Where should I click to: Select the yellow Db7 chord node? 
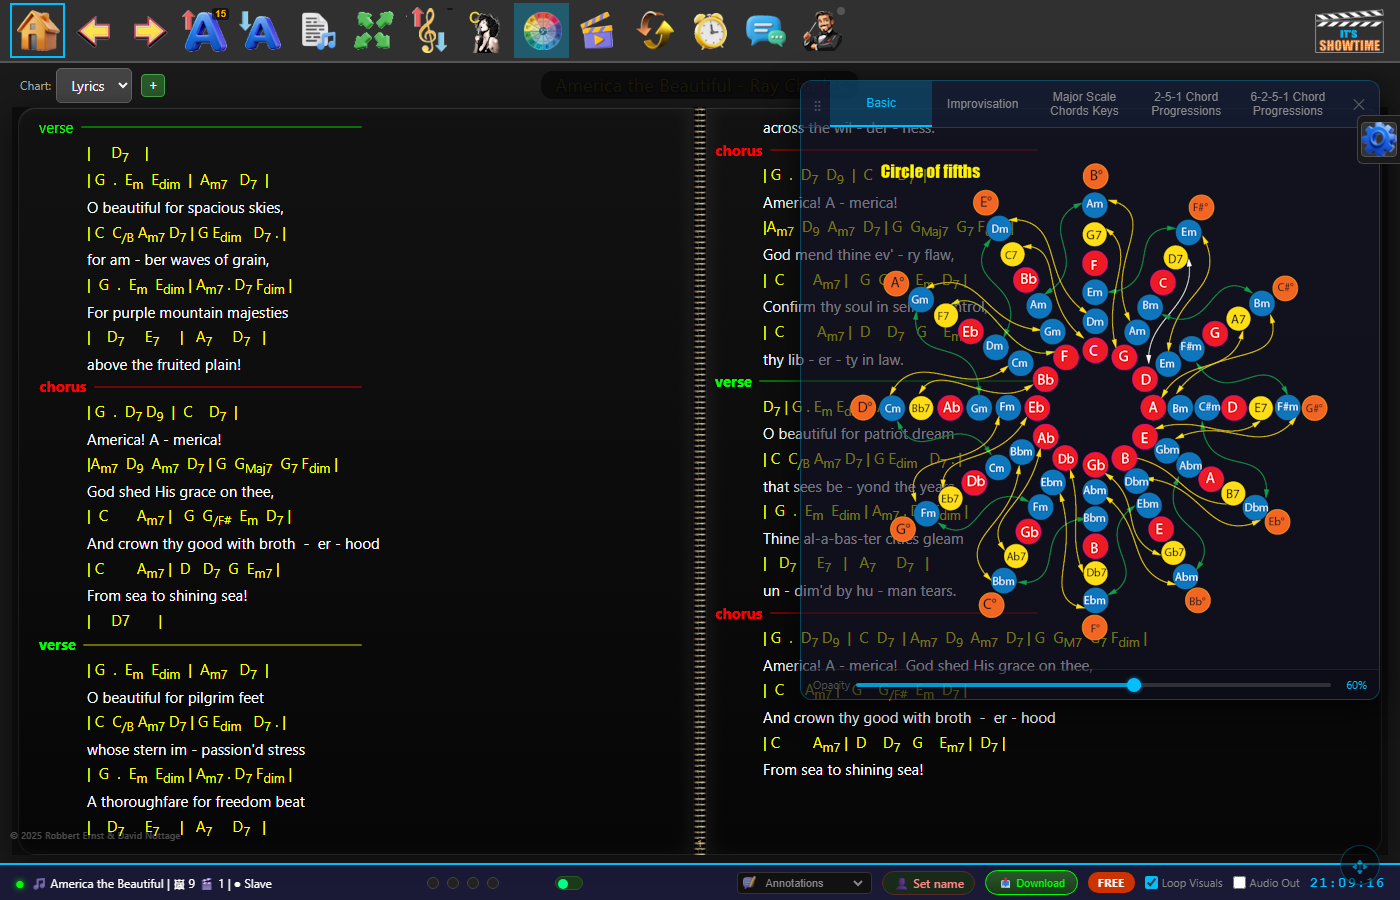tap(1096, 573)
